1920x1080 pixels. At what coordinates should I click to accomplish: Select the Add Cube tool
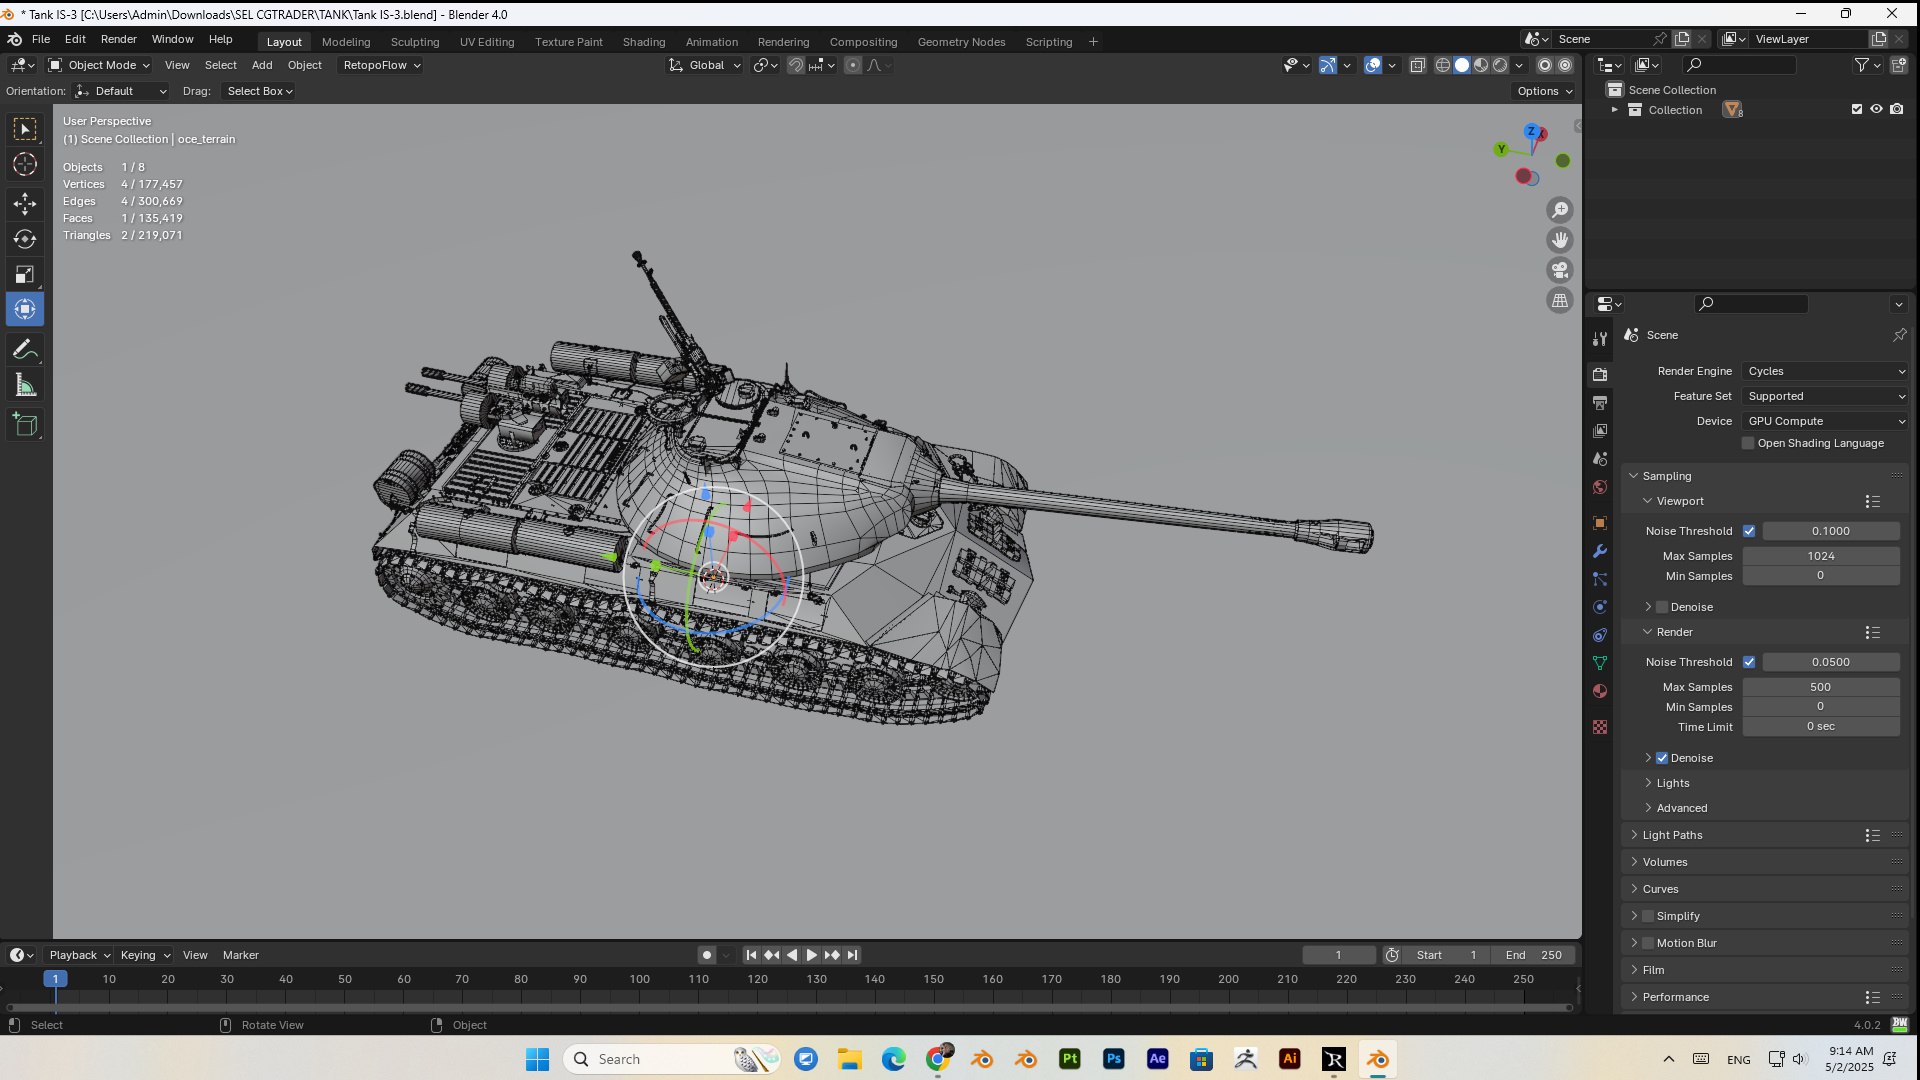coord(25,425)
